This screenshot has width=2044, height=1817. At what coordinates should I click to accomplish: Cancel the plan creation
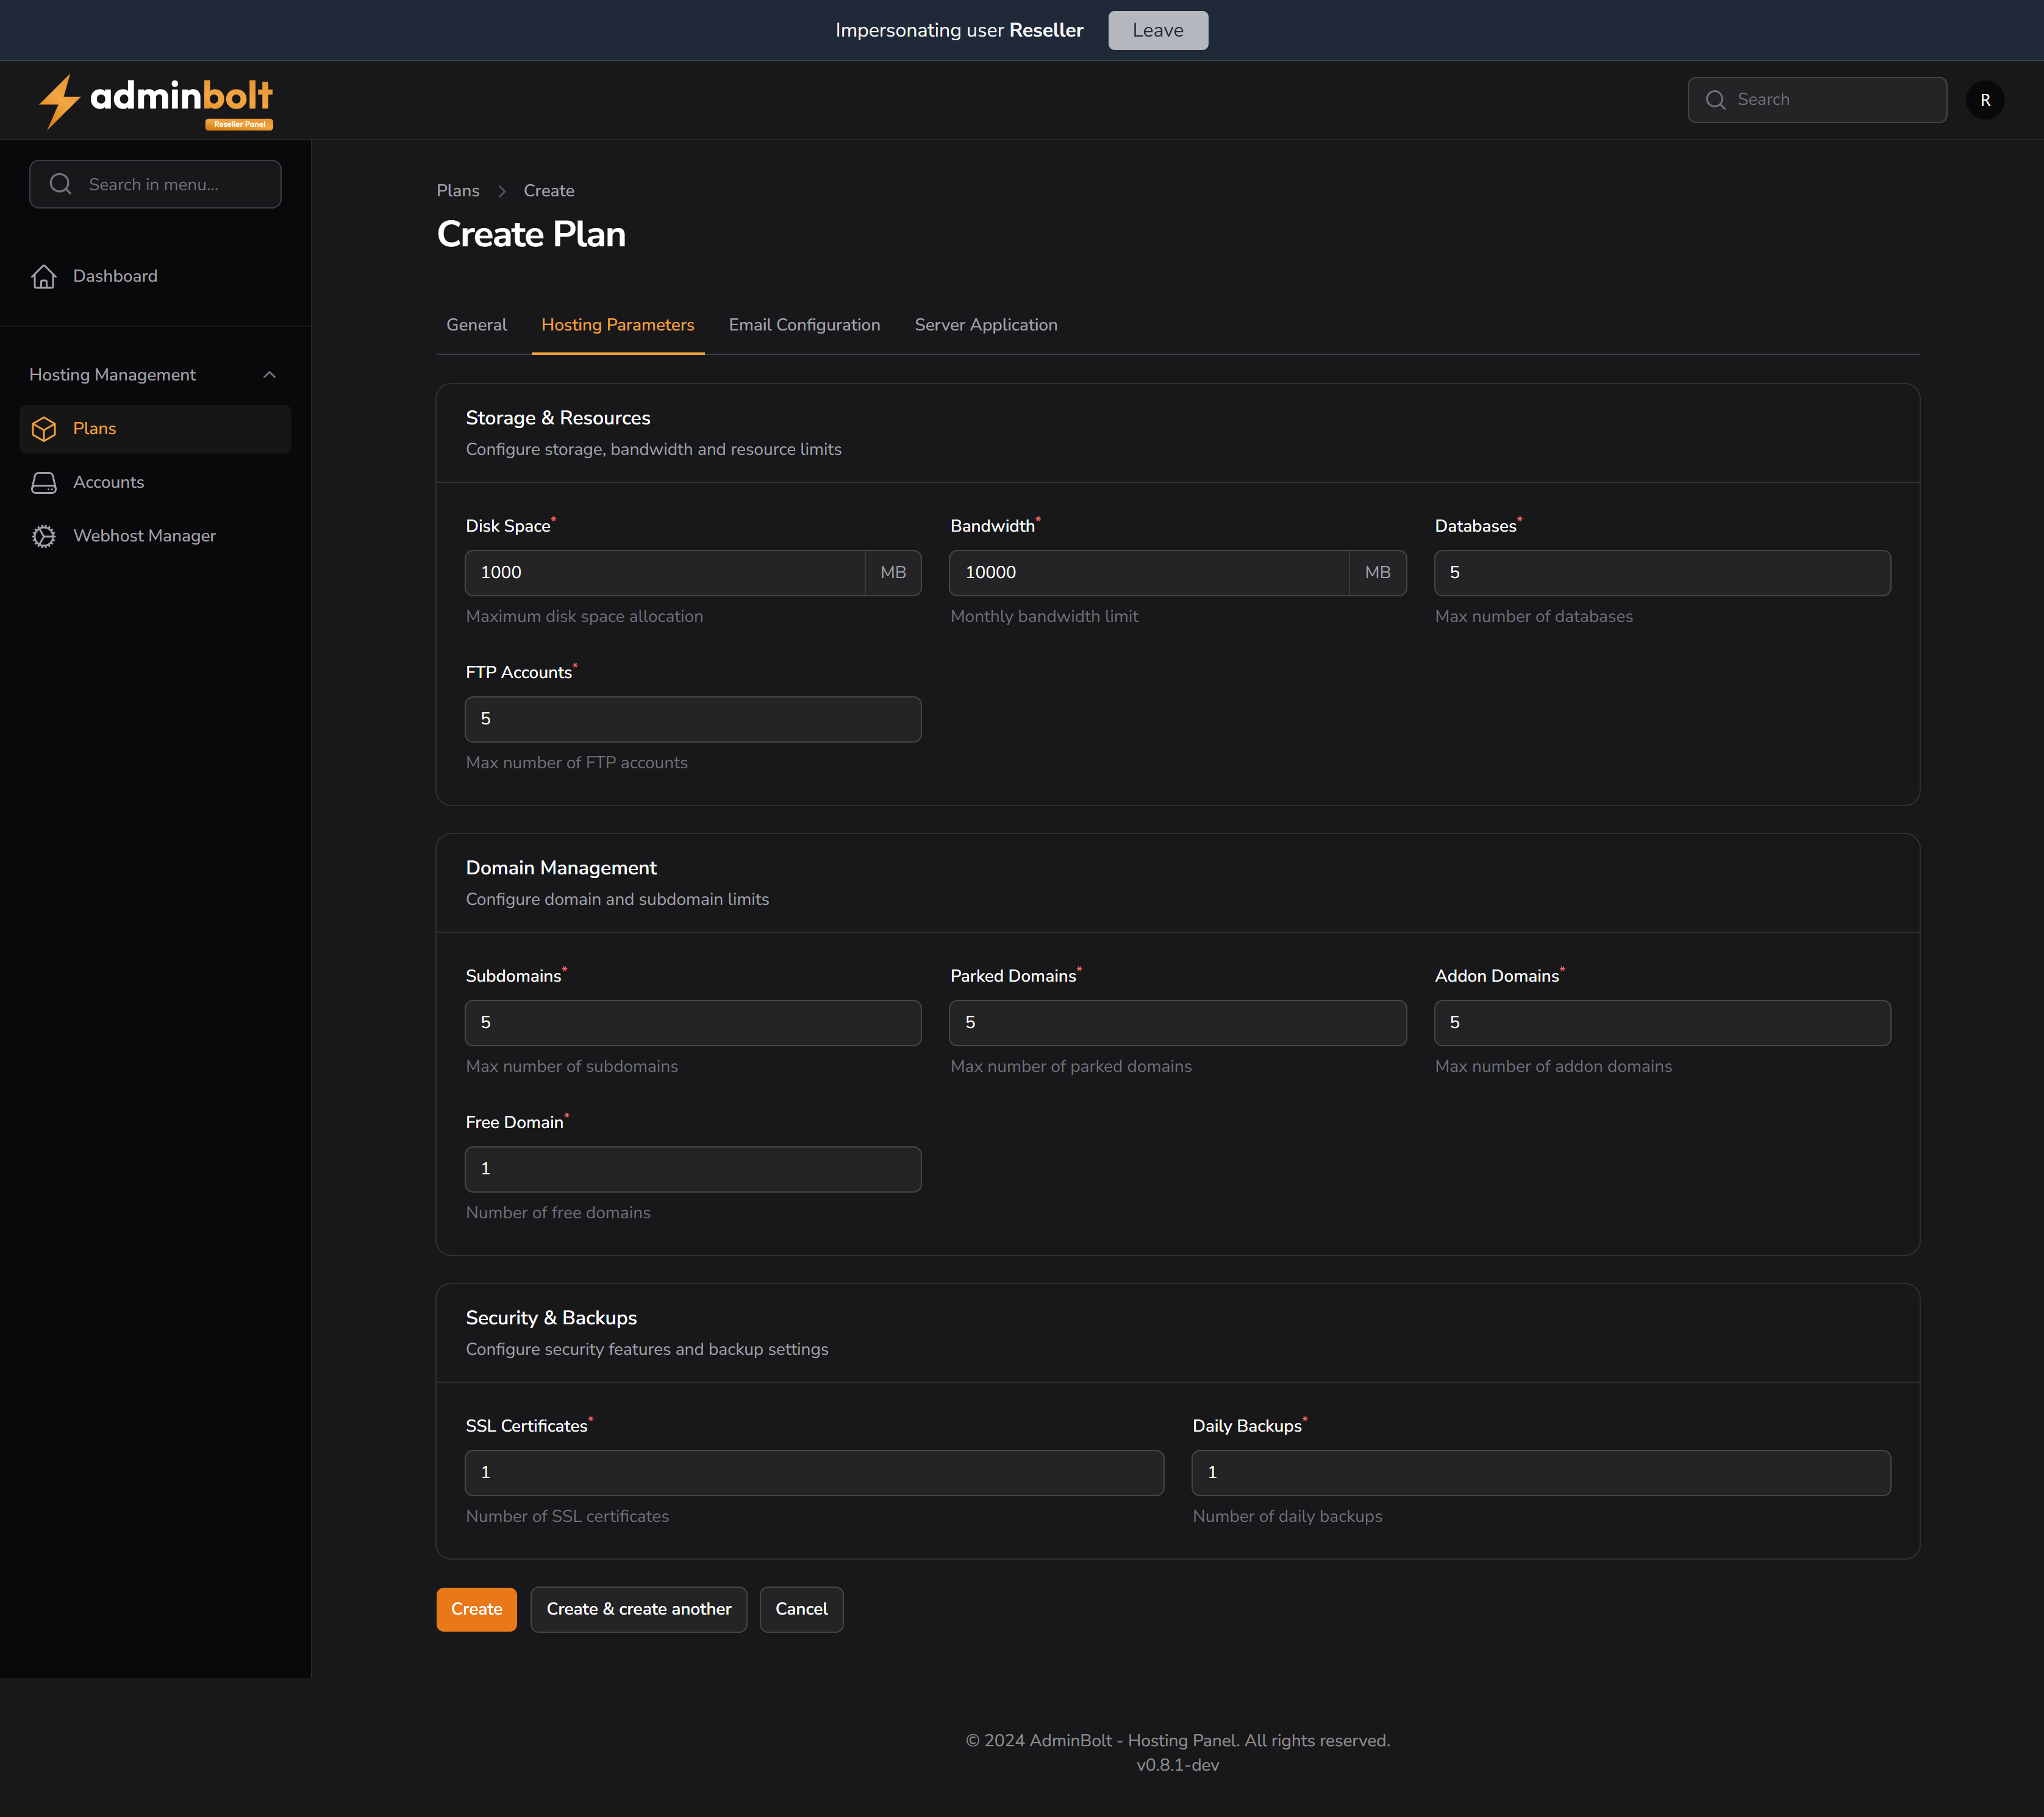click(800, 1609)
